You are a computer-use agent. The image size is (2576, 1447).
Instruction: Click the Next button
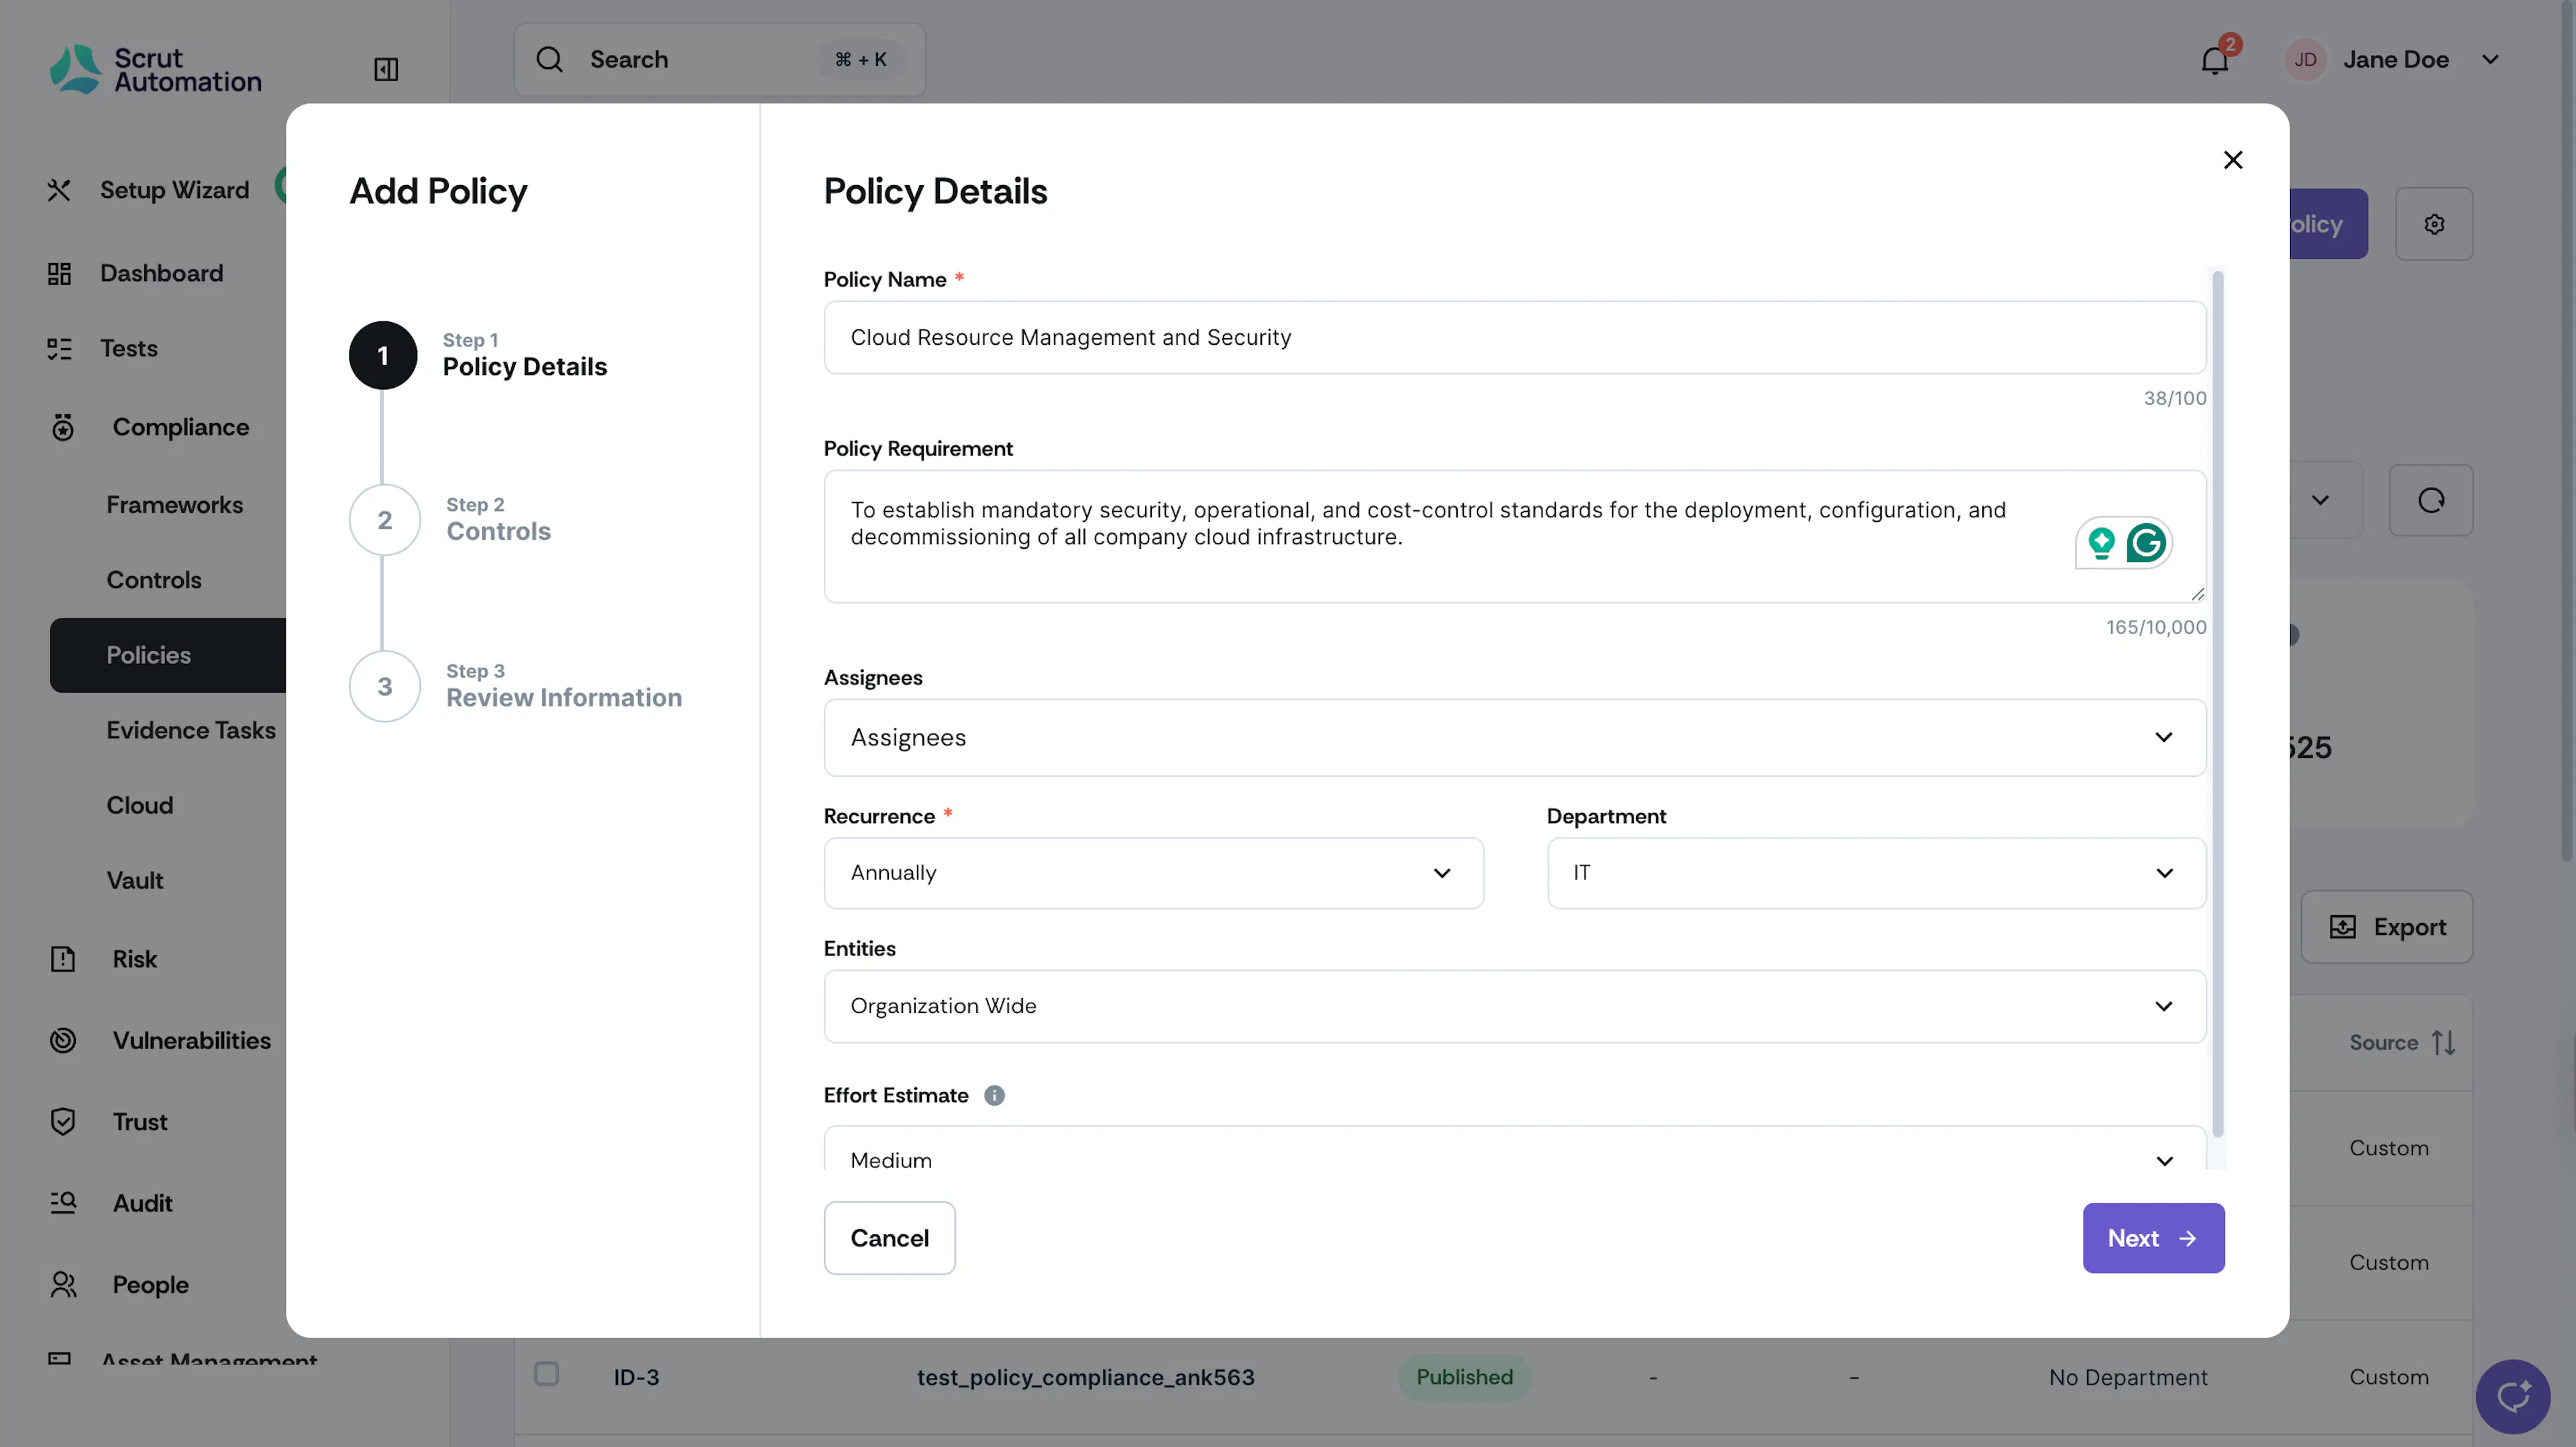[2153, 1238]
